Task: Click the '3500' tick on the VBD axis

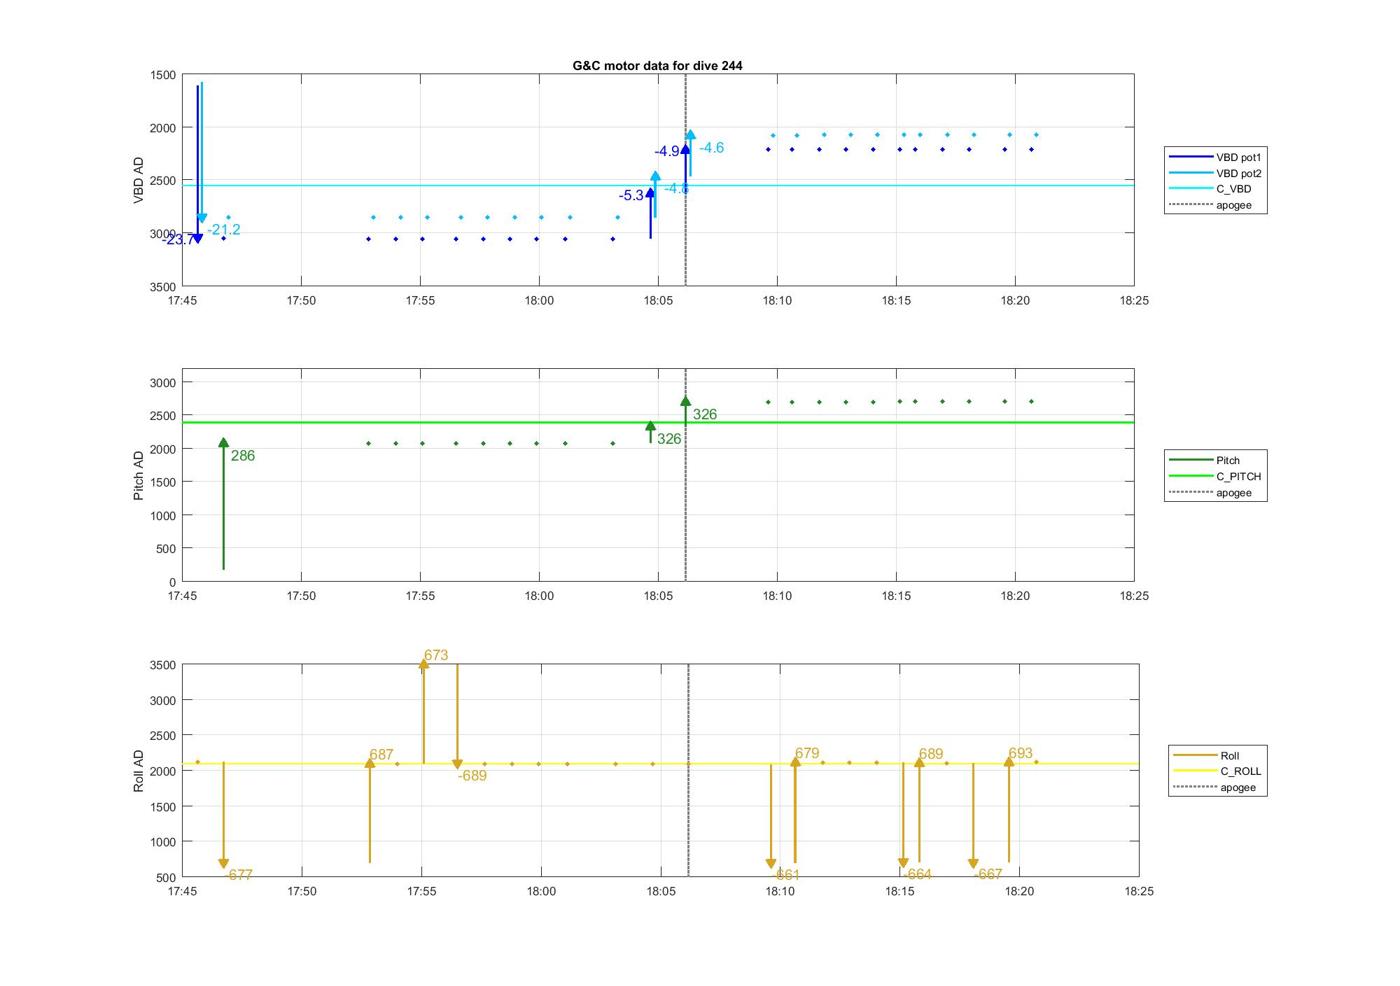Action: [163, 287]
